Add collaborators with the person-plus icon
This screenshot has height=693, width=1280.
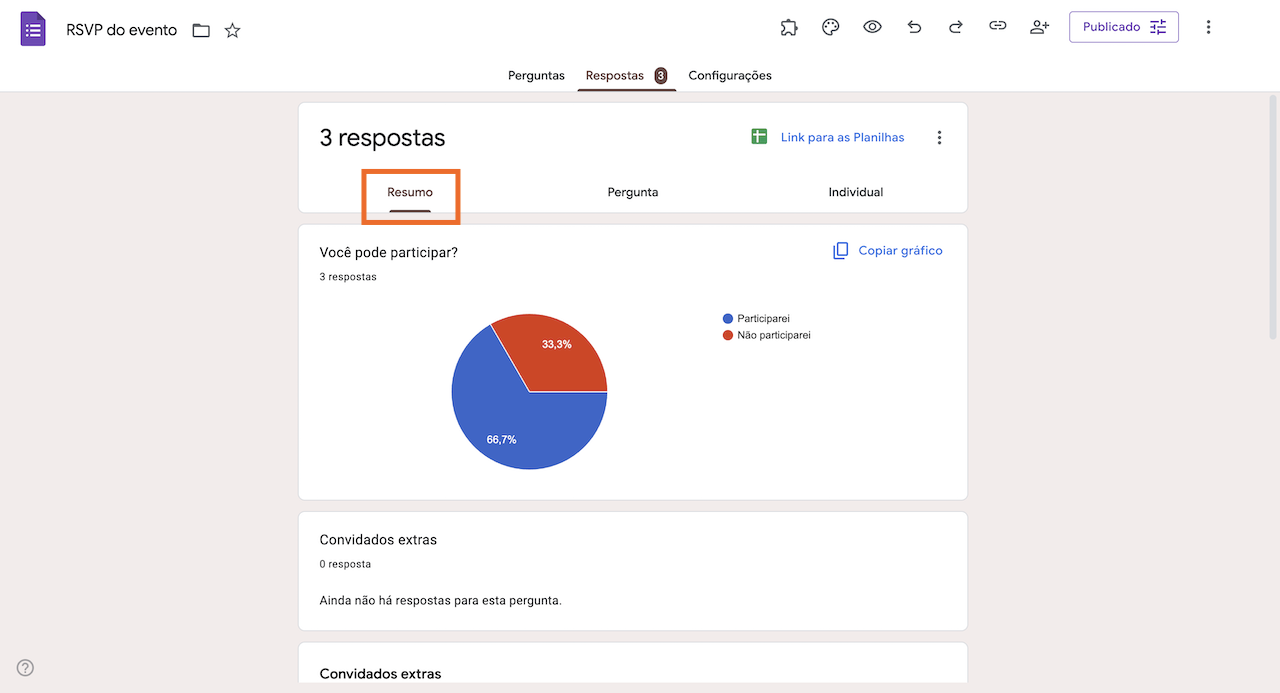click(x=1039, y=27)
